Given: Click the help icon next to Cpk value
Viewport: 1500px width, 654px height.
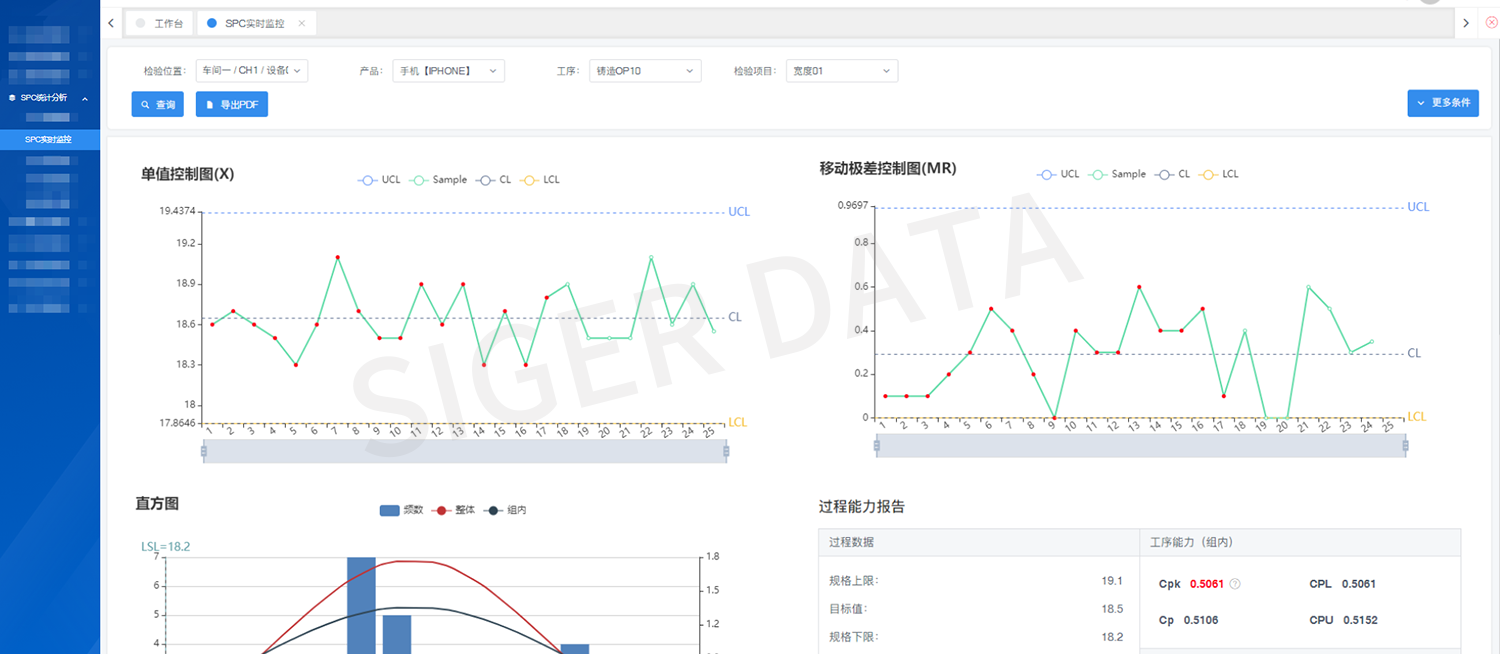Looking at the screenshot, I should (1235, 584).
